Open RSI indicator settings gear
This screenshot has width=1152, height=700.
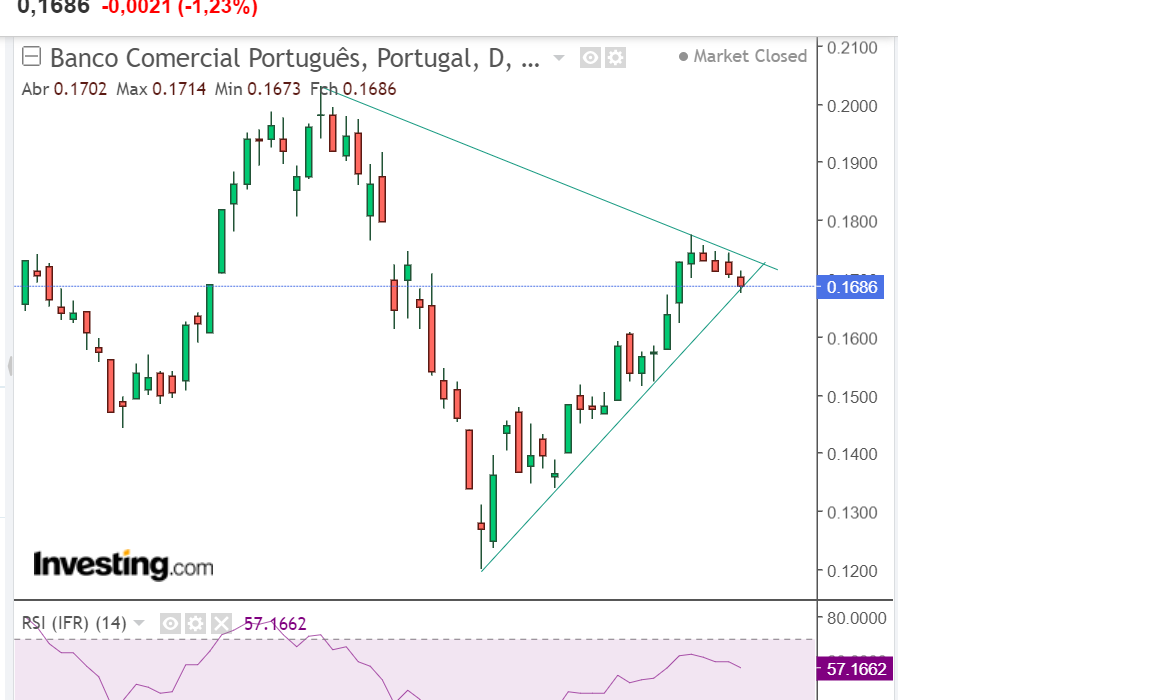[x=196, y=624]
